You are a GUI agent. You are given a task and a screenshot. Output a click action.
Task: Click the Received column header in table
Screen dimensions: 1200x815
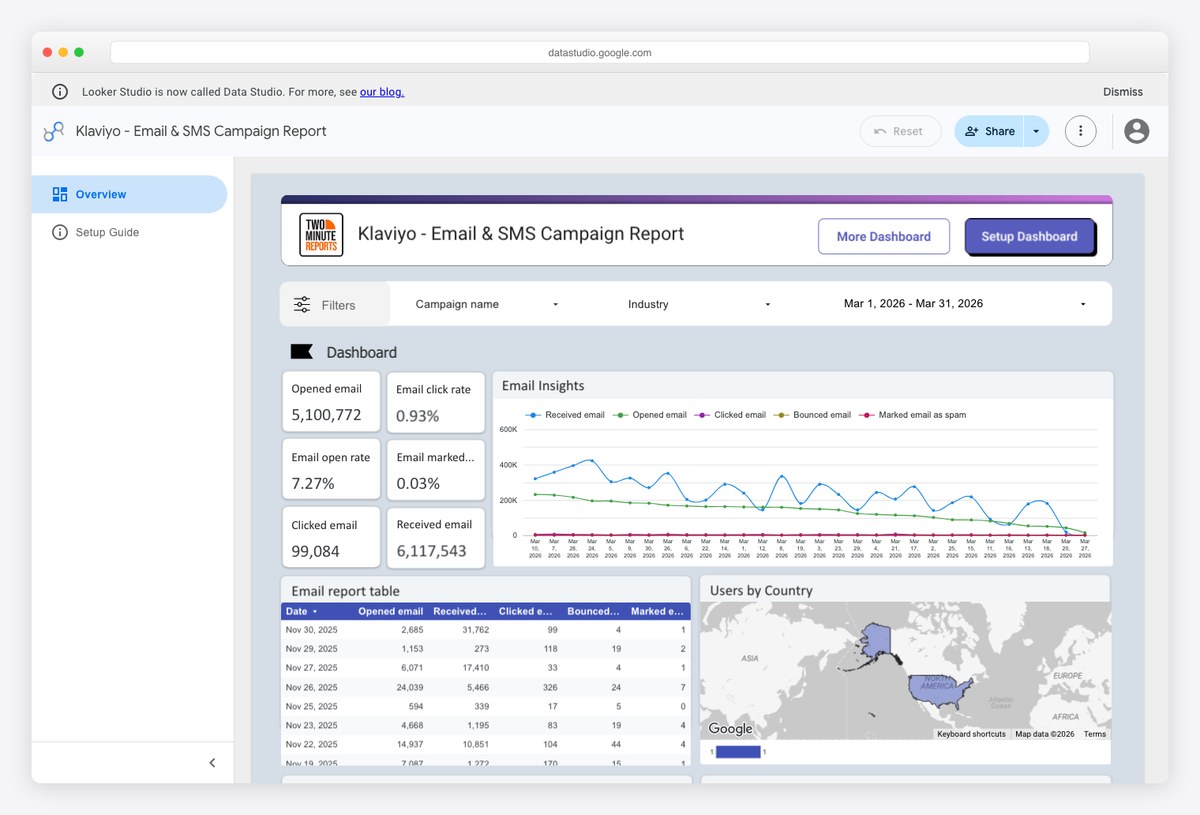[x=461, y=611]
